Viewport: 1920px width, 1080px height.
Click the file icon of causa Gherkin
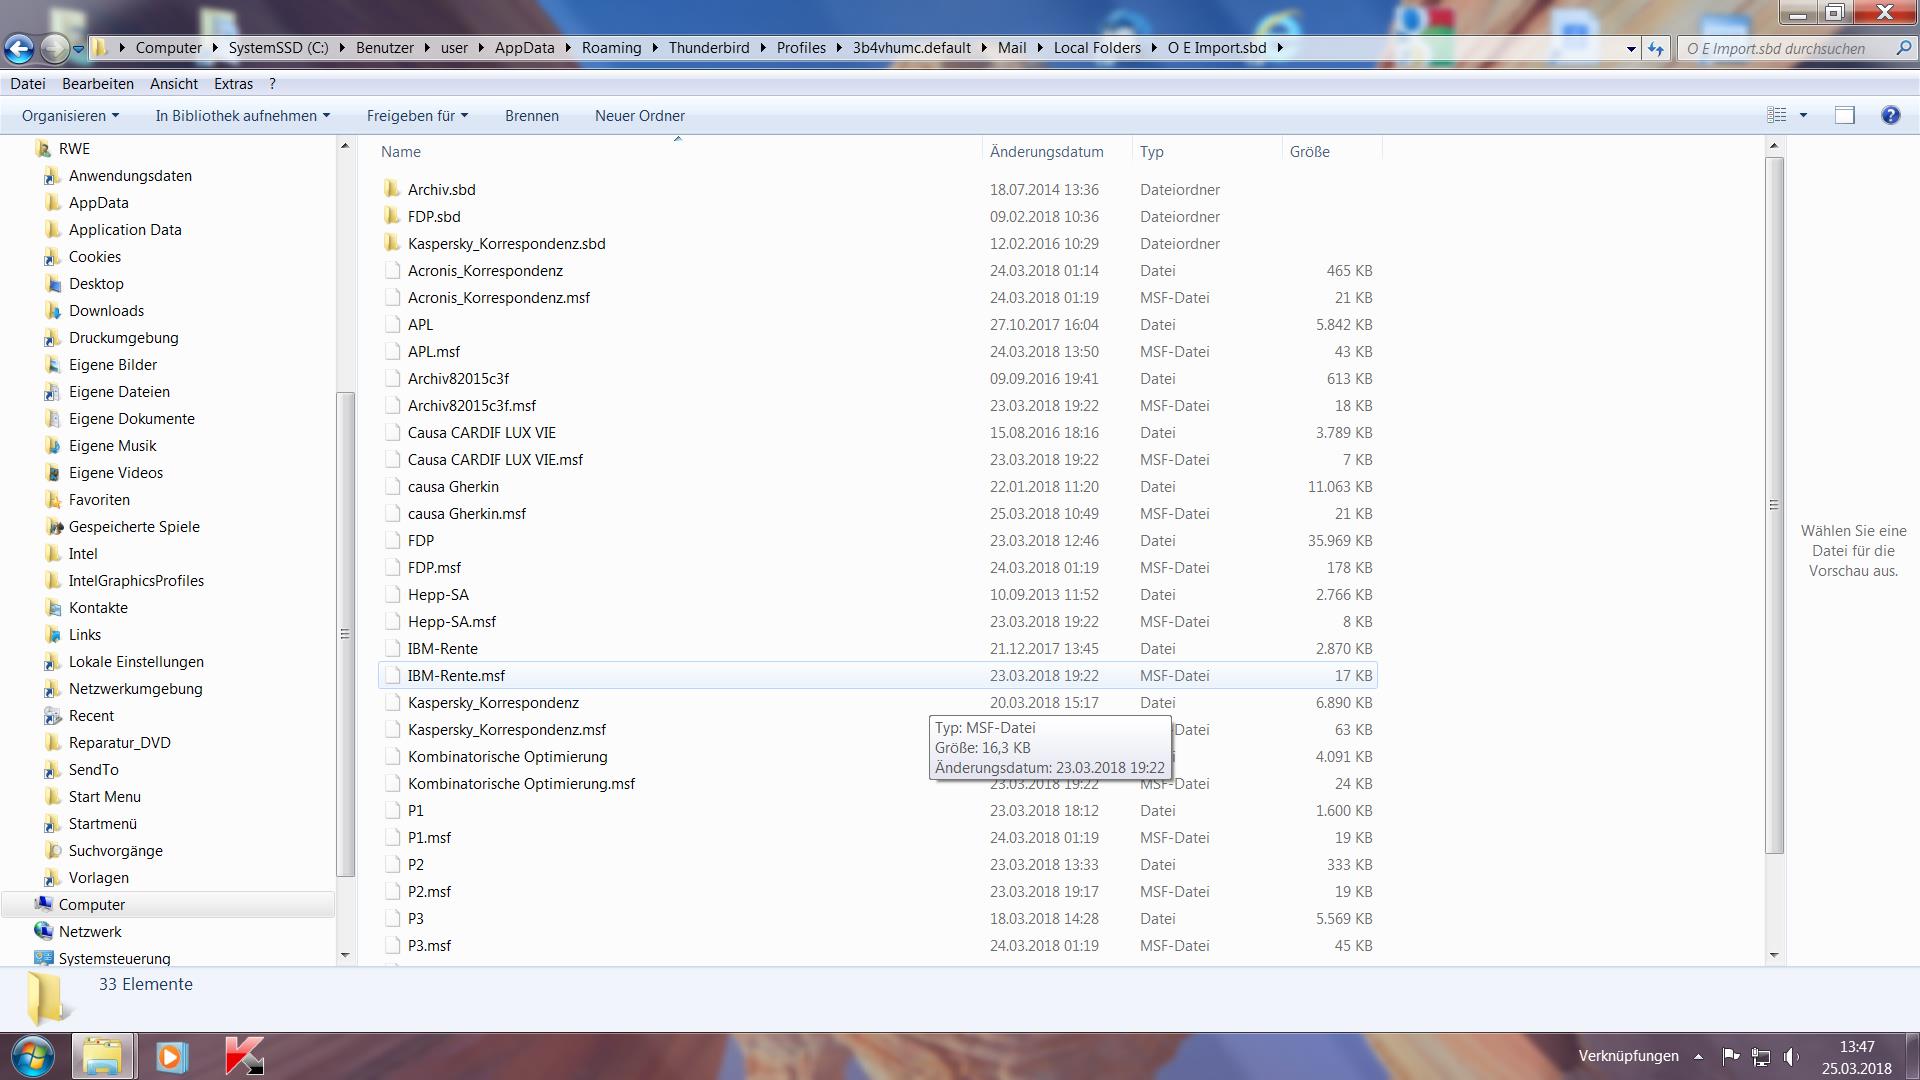tap(392, 486)
